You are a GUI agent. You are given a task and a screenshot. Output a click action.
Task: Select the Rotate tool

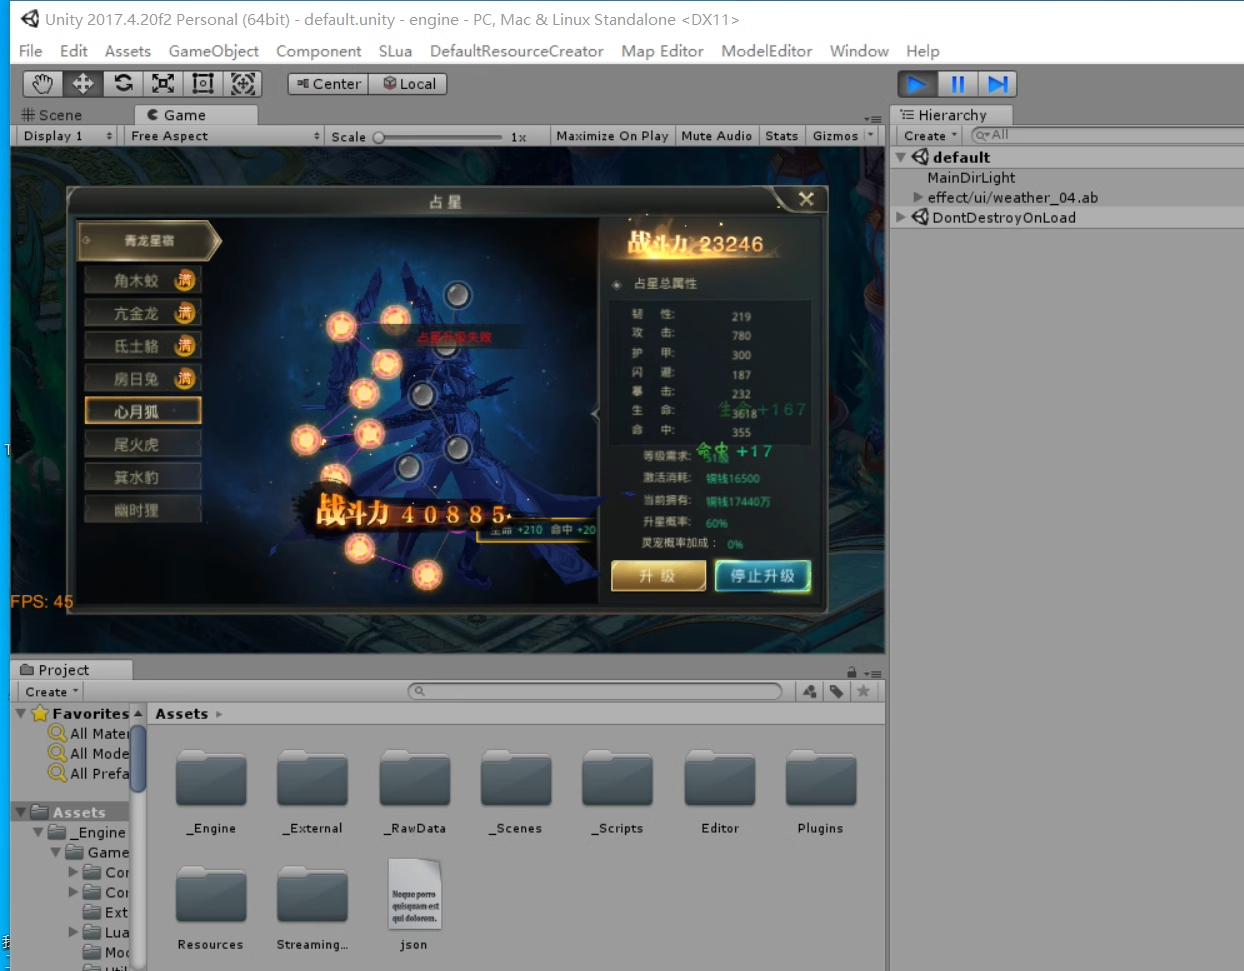123,84
